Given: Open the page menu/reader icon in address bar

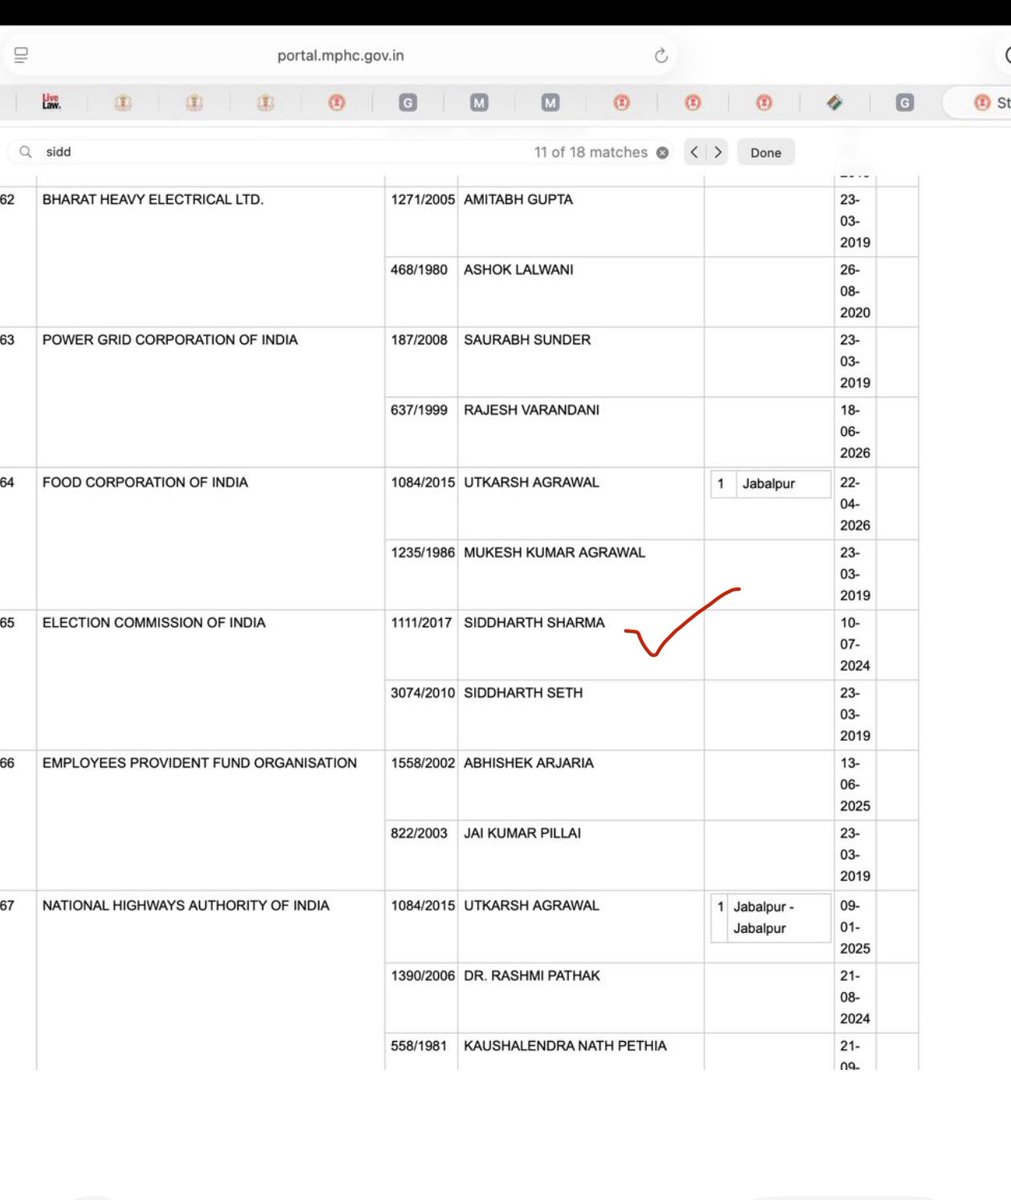Looking at the screenshot, I should pyautogui.click(x=21, y=55).
